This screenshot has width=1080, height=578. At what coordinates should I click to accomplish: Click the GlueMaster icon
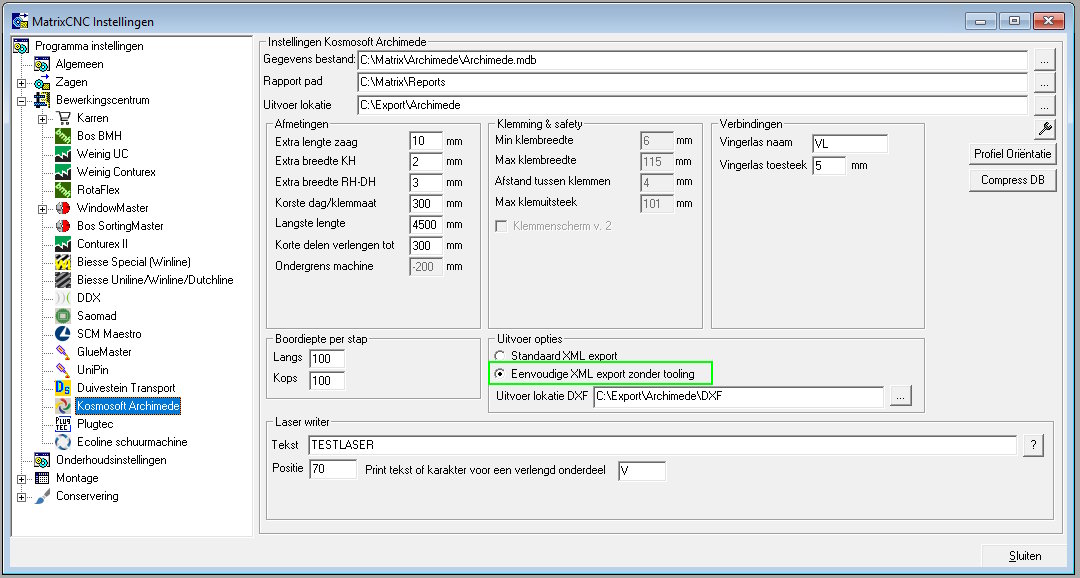(63, 352)
